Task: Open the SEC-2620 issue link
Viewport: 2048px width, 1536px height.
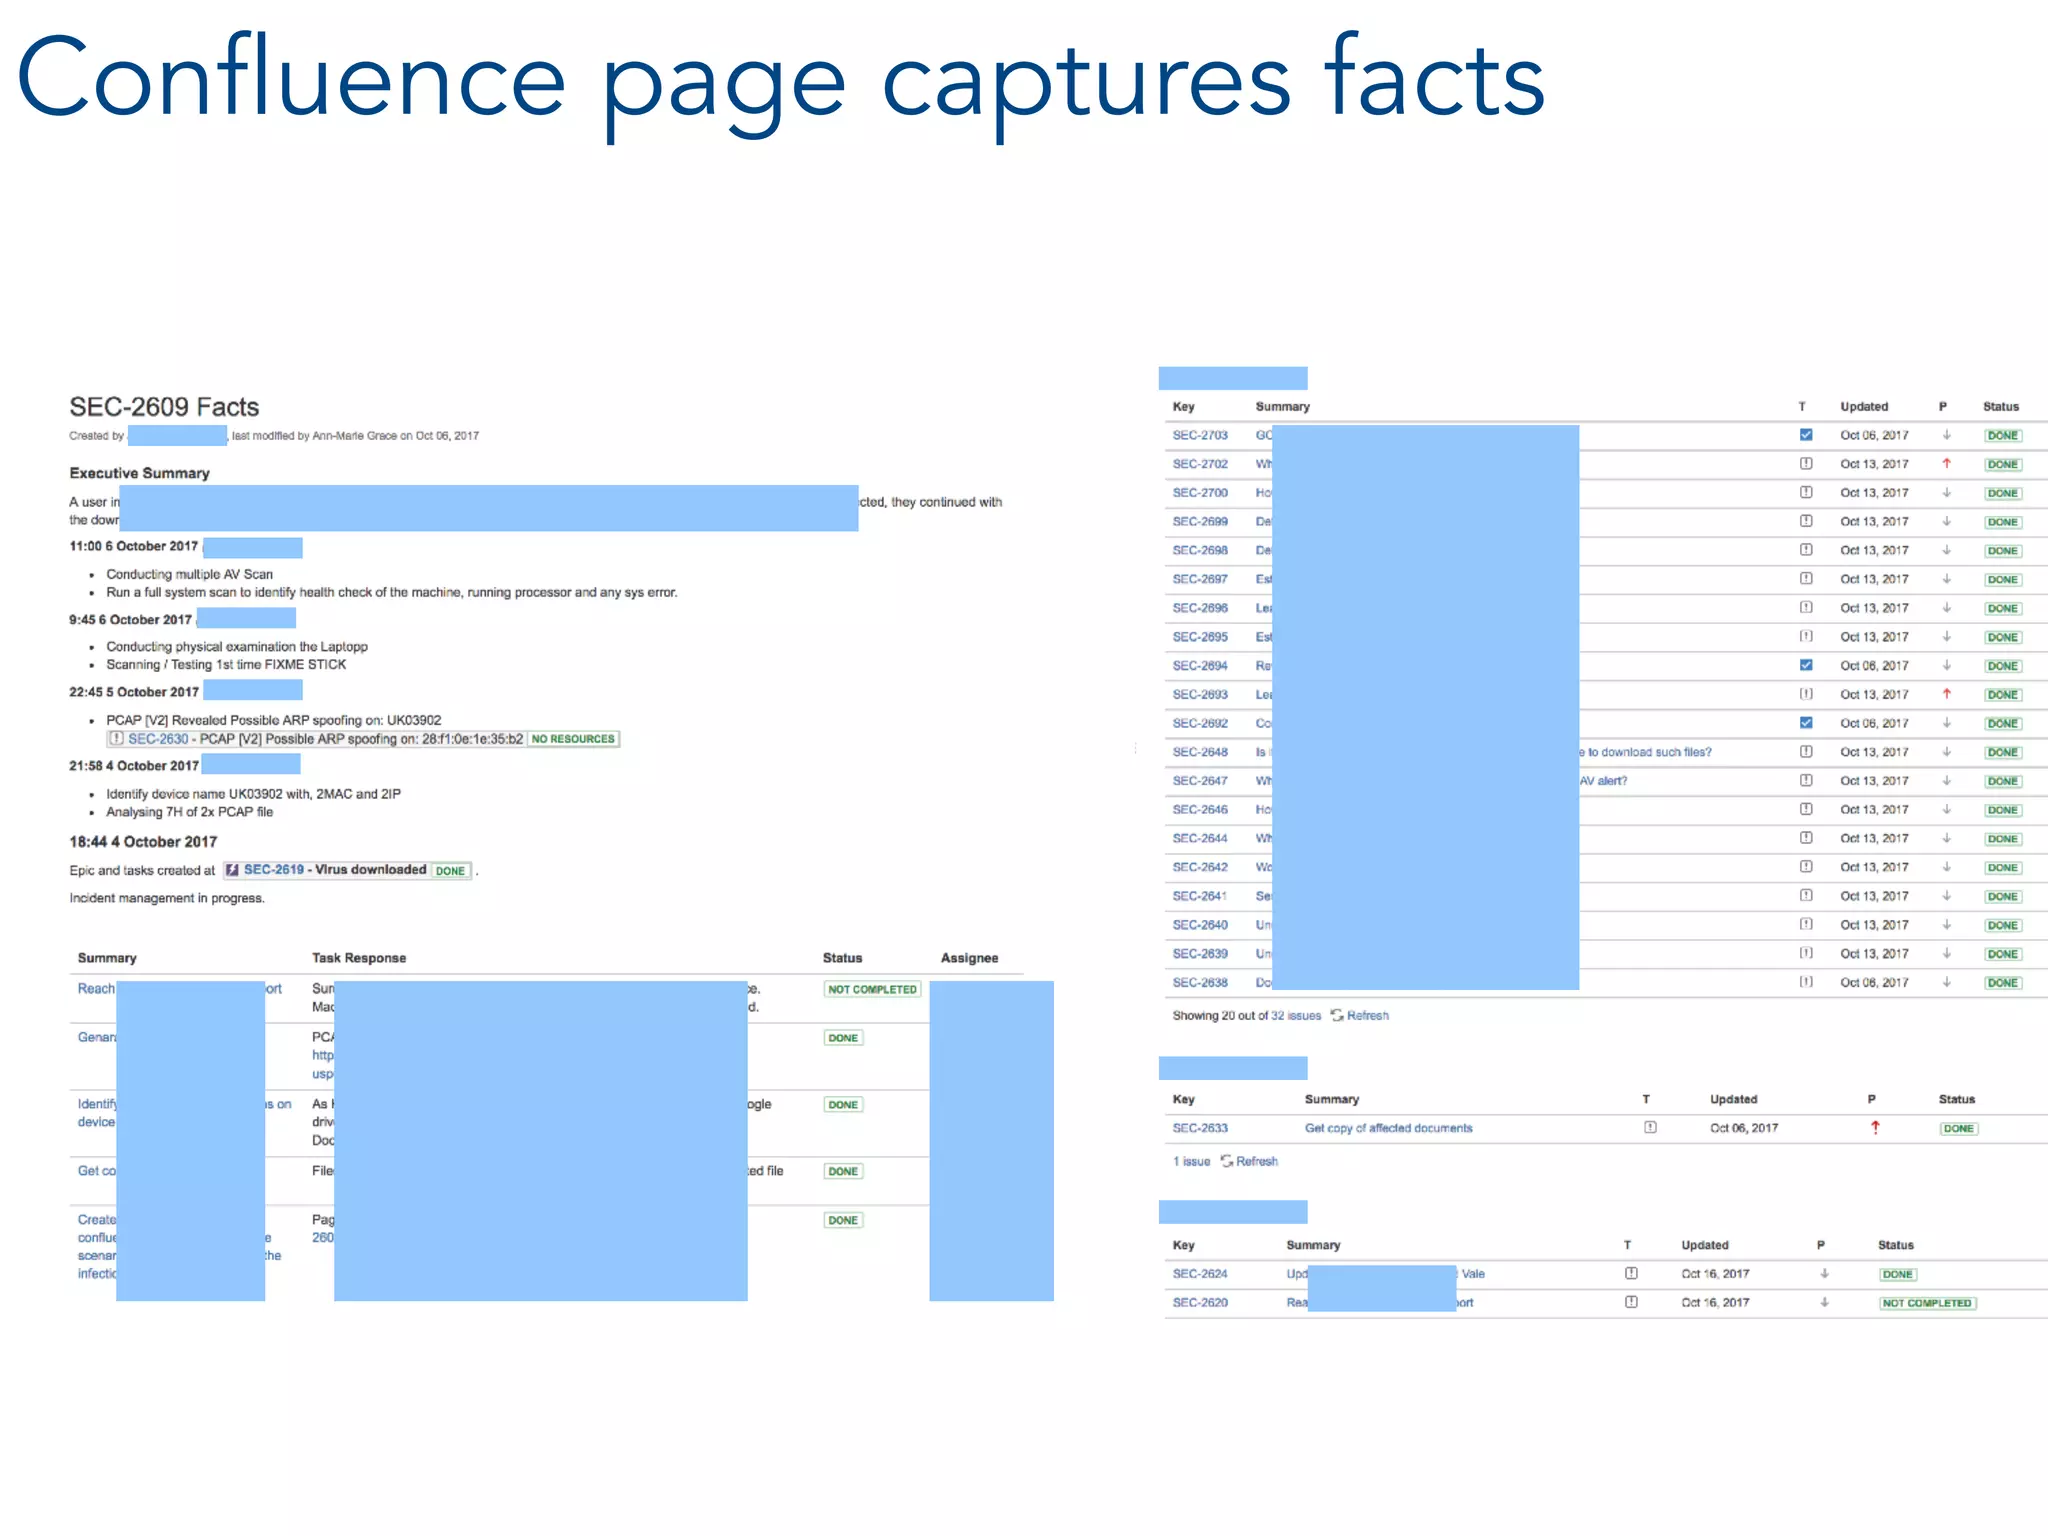Action: click(x=1200, y=1302)
